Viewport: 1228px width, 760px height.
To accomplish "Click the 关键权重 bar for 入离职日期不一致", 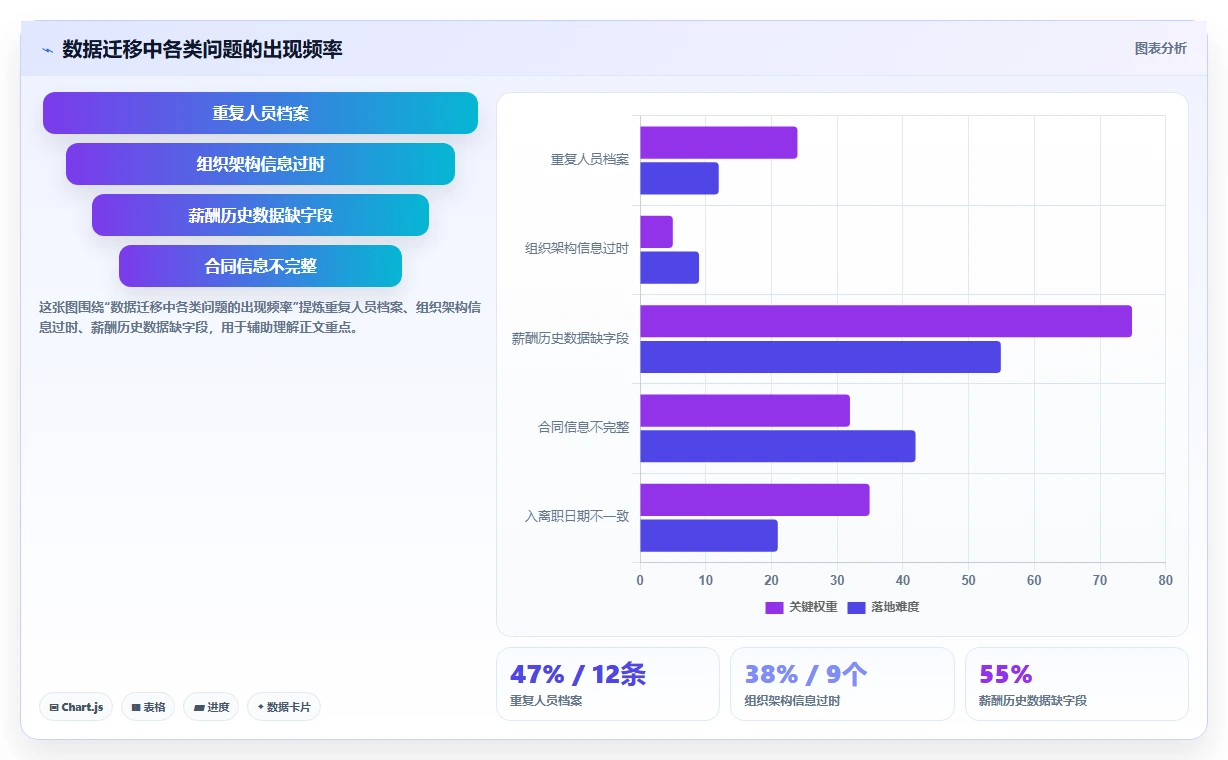I will (x=755, y=500).
